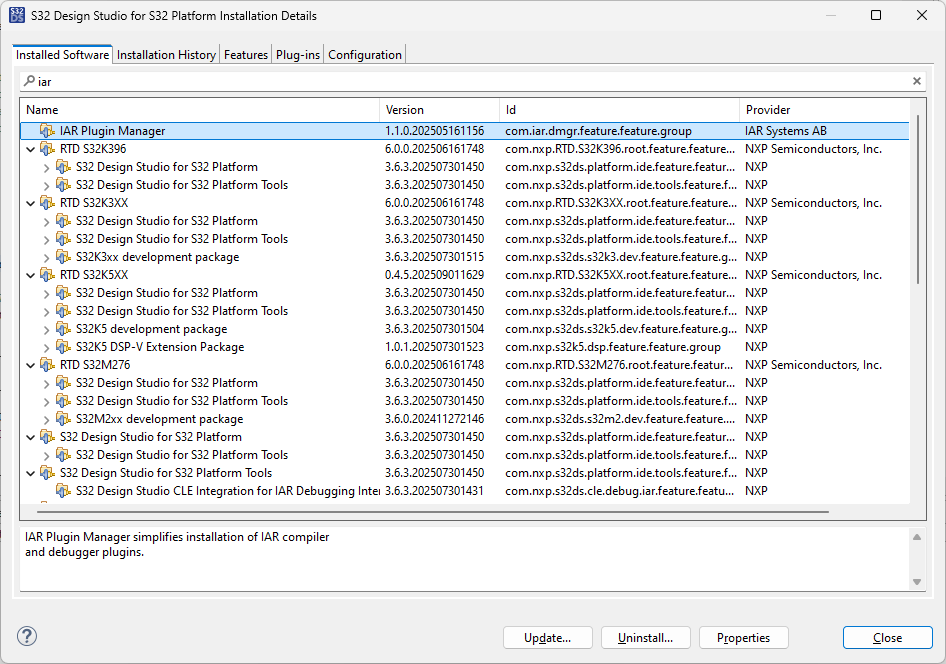This screenshot has width=946, height=664.
Task: Click version cell 1.0.1.202507301523
Action: coord(434,347)
